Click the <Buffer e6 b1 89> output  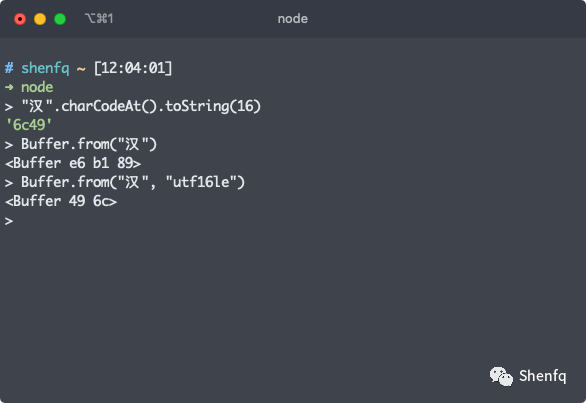coord(73,163)
